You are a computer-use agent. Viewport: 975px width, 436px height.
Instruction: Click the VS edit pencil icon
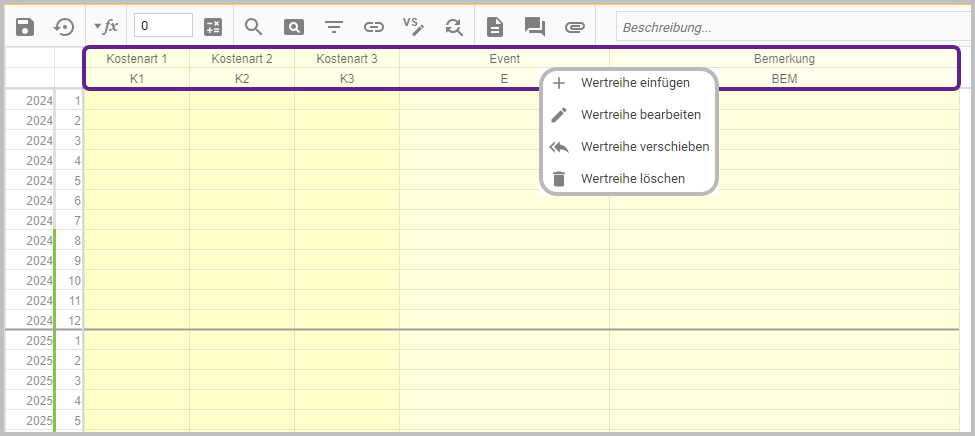413,27
